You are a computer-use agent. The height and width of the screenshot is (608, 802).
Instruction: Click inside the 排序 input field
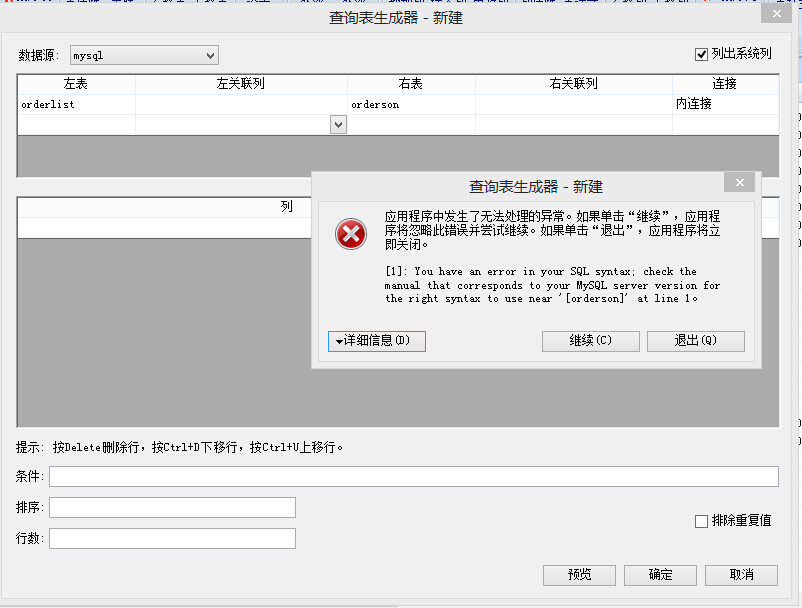tap(172, 507)
